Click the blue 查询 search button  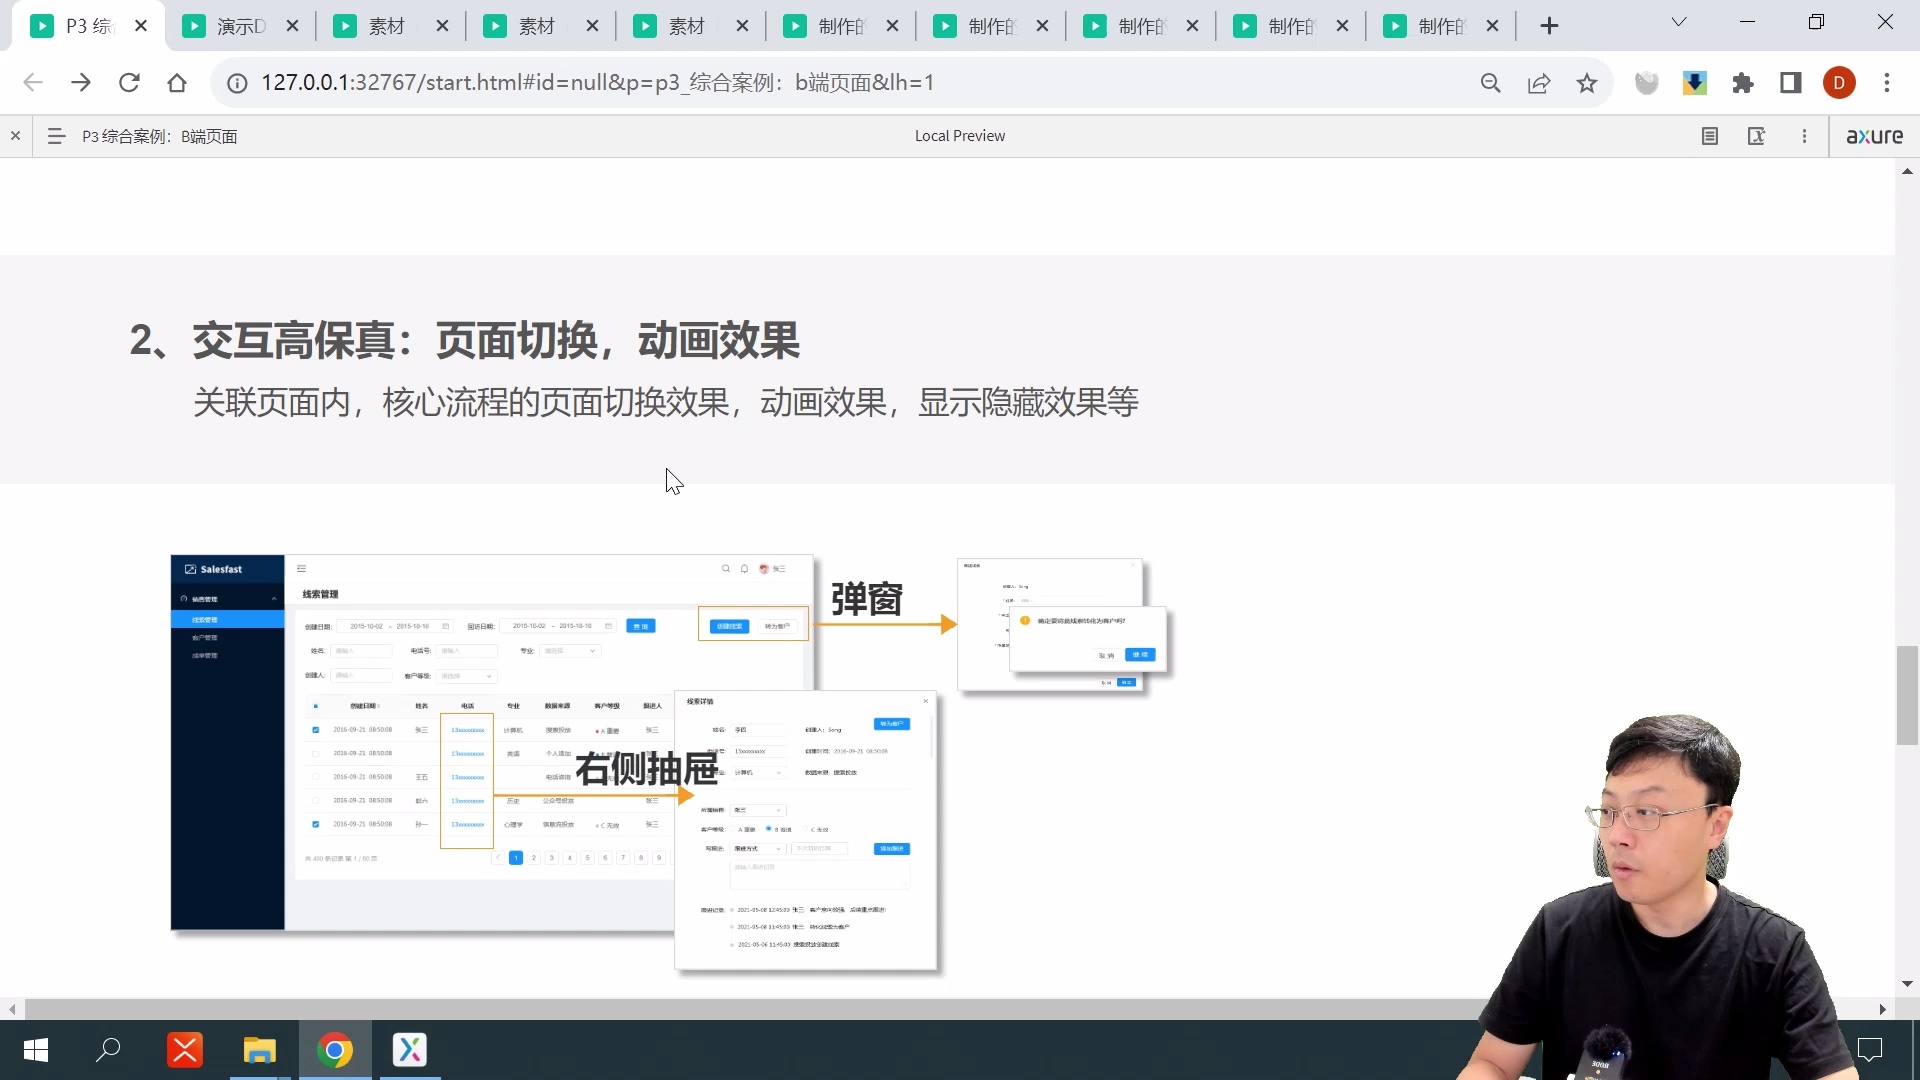point(641,626)
